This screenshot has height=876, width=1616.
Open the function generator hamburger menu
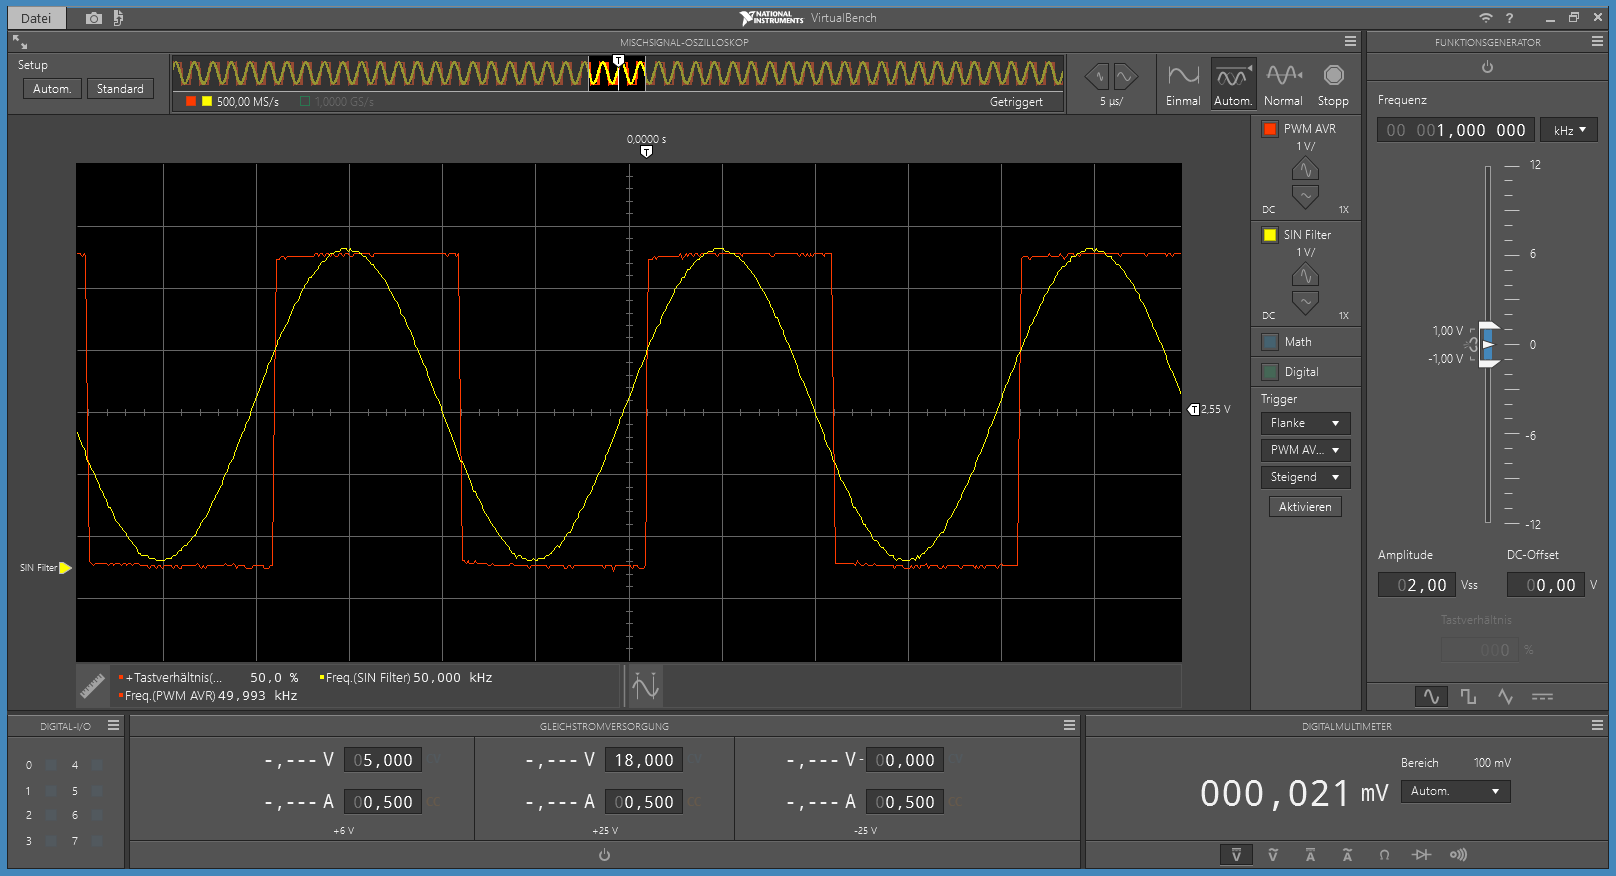tap(1597, 42)
